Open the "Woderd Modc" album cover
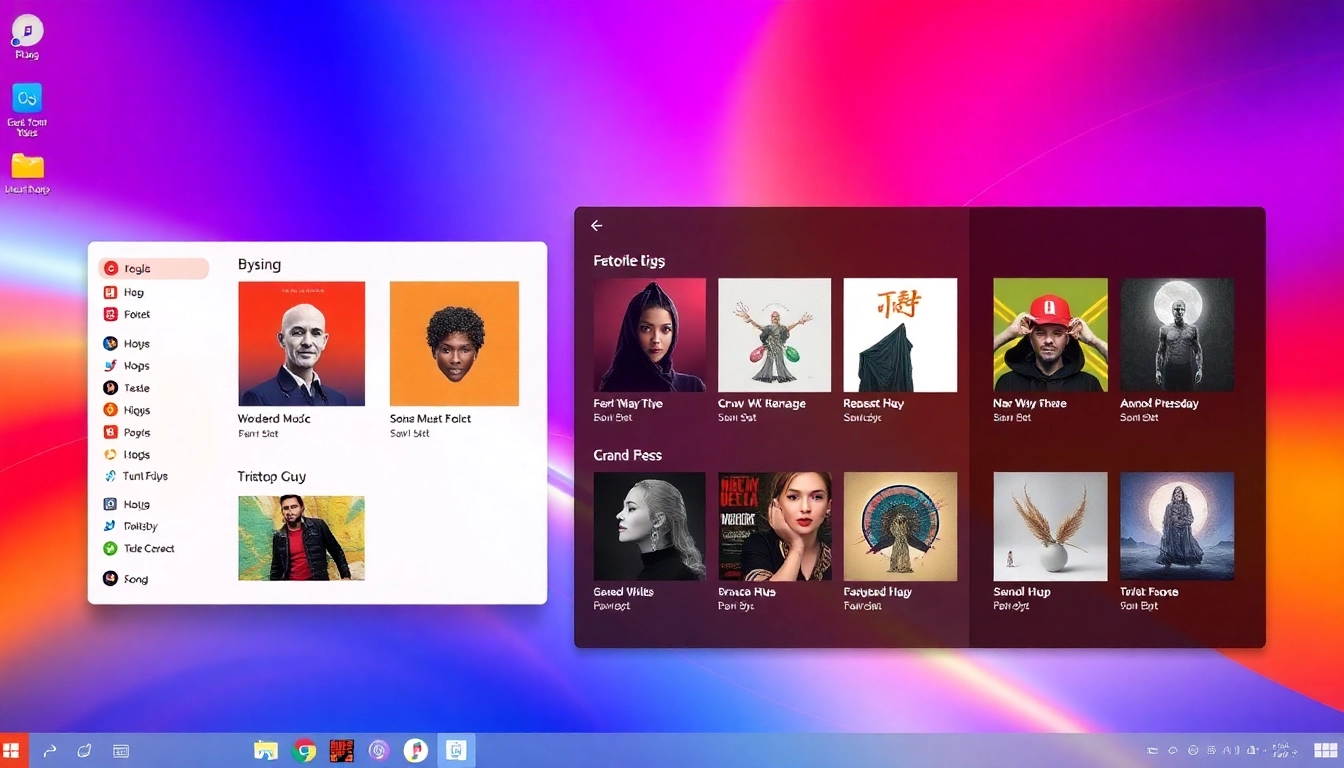The height and width of the screenshot is (768, 1344). click(301, 343)
